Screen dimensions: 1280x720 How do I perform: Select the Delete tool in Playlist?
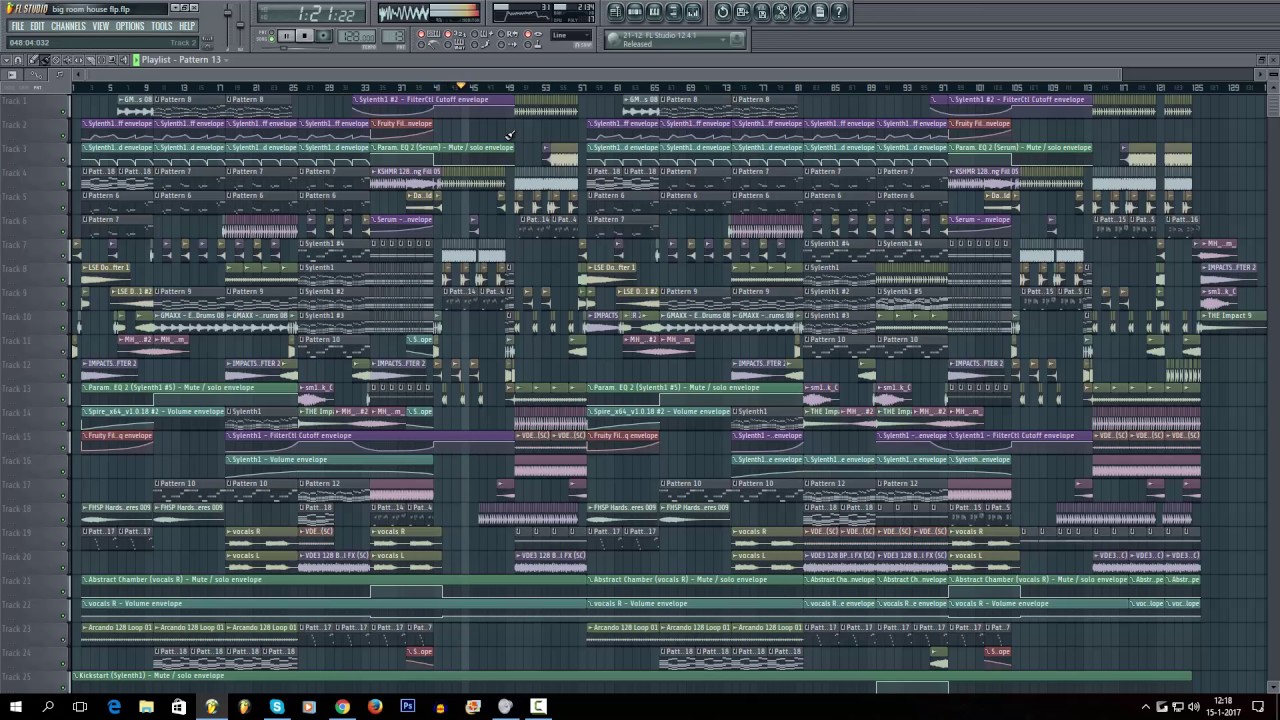[x=56, y=60]
